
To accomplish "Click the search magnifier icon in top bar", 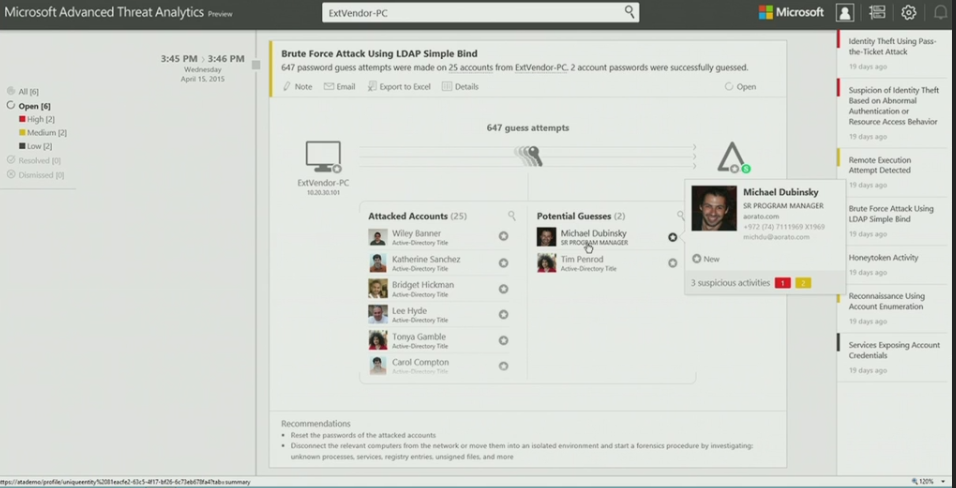I will 629,12.
